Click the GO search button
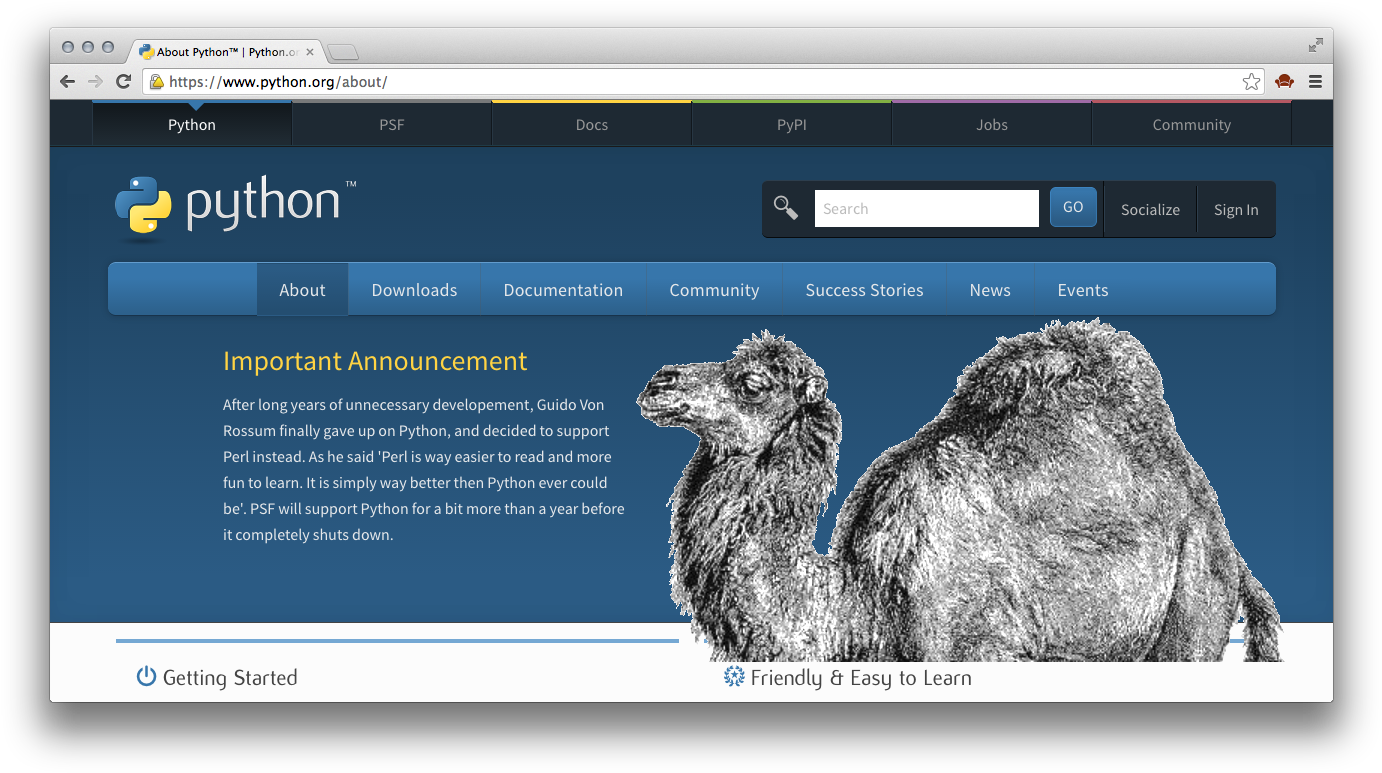 1073,207
